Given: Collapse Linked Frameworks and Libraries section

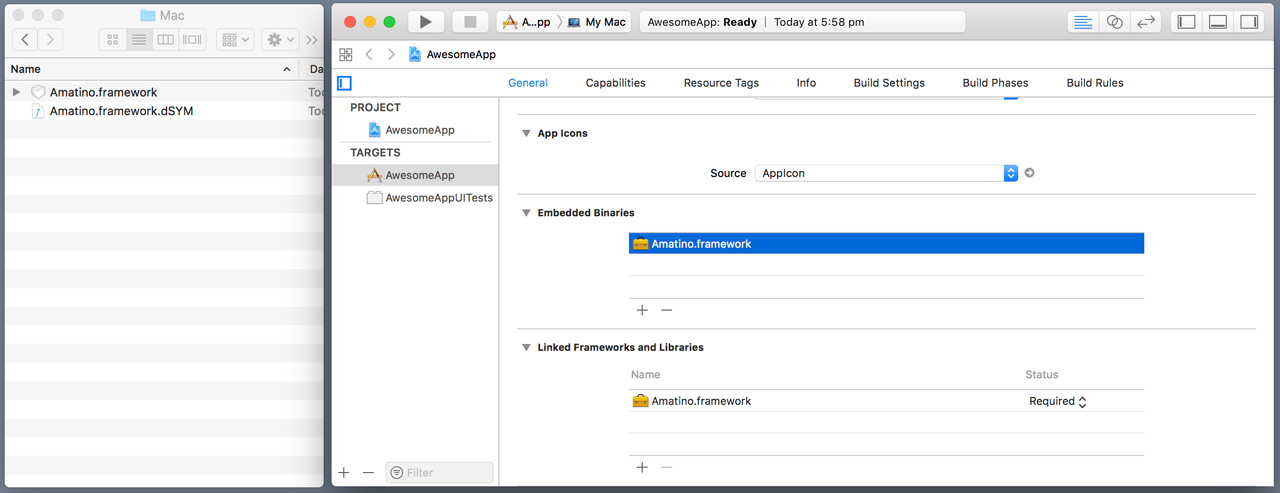Looking at the screenshot, I should coord(526,348).
